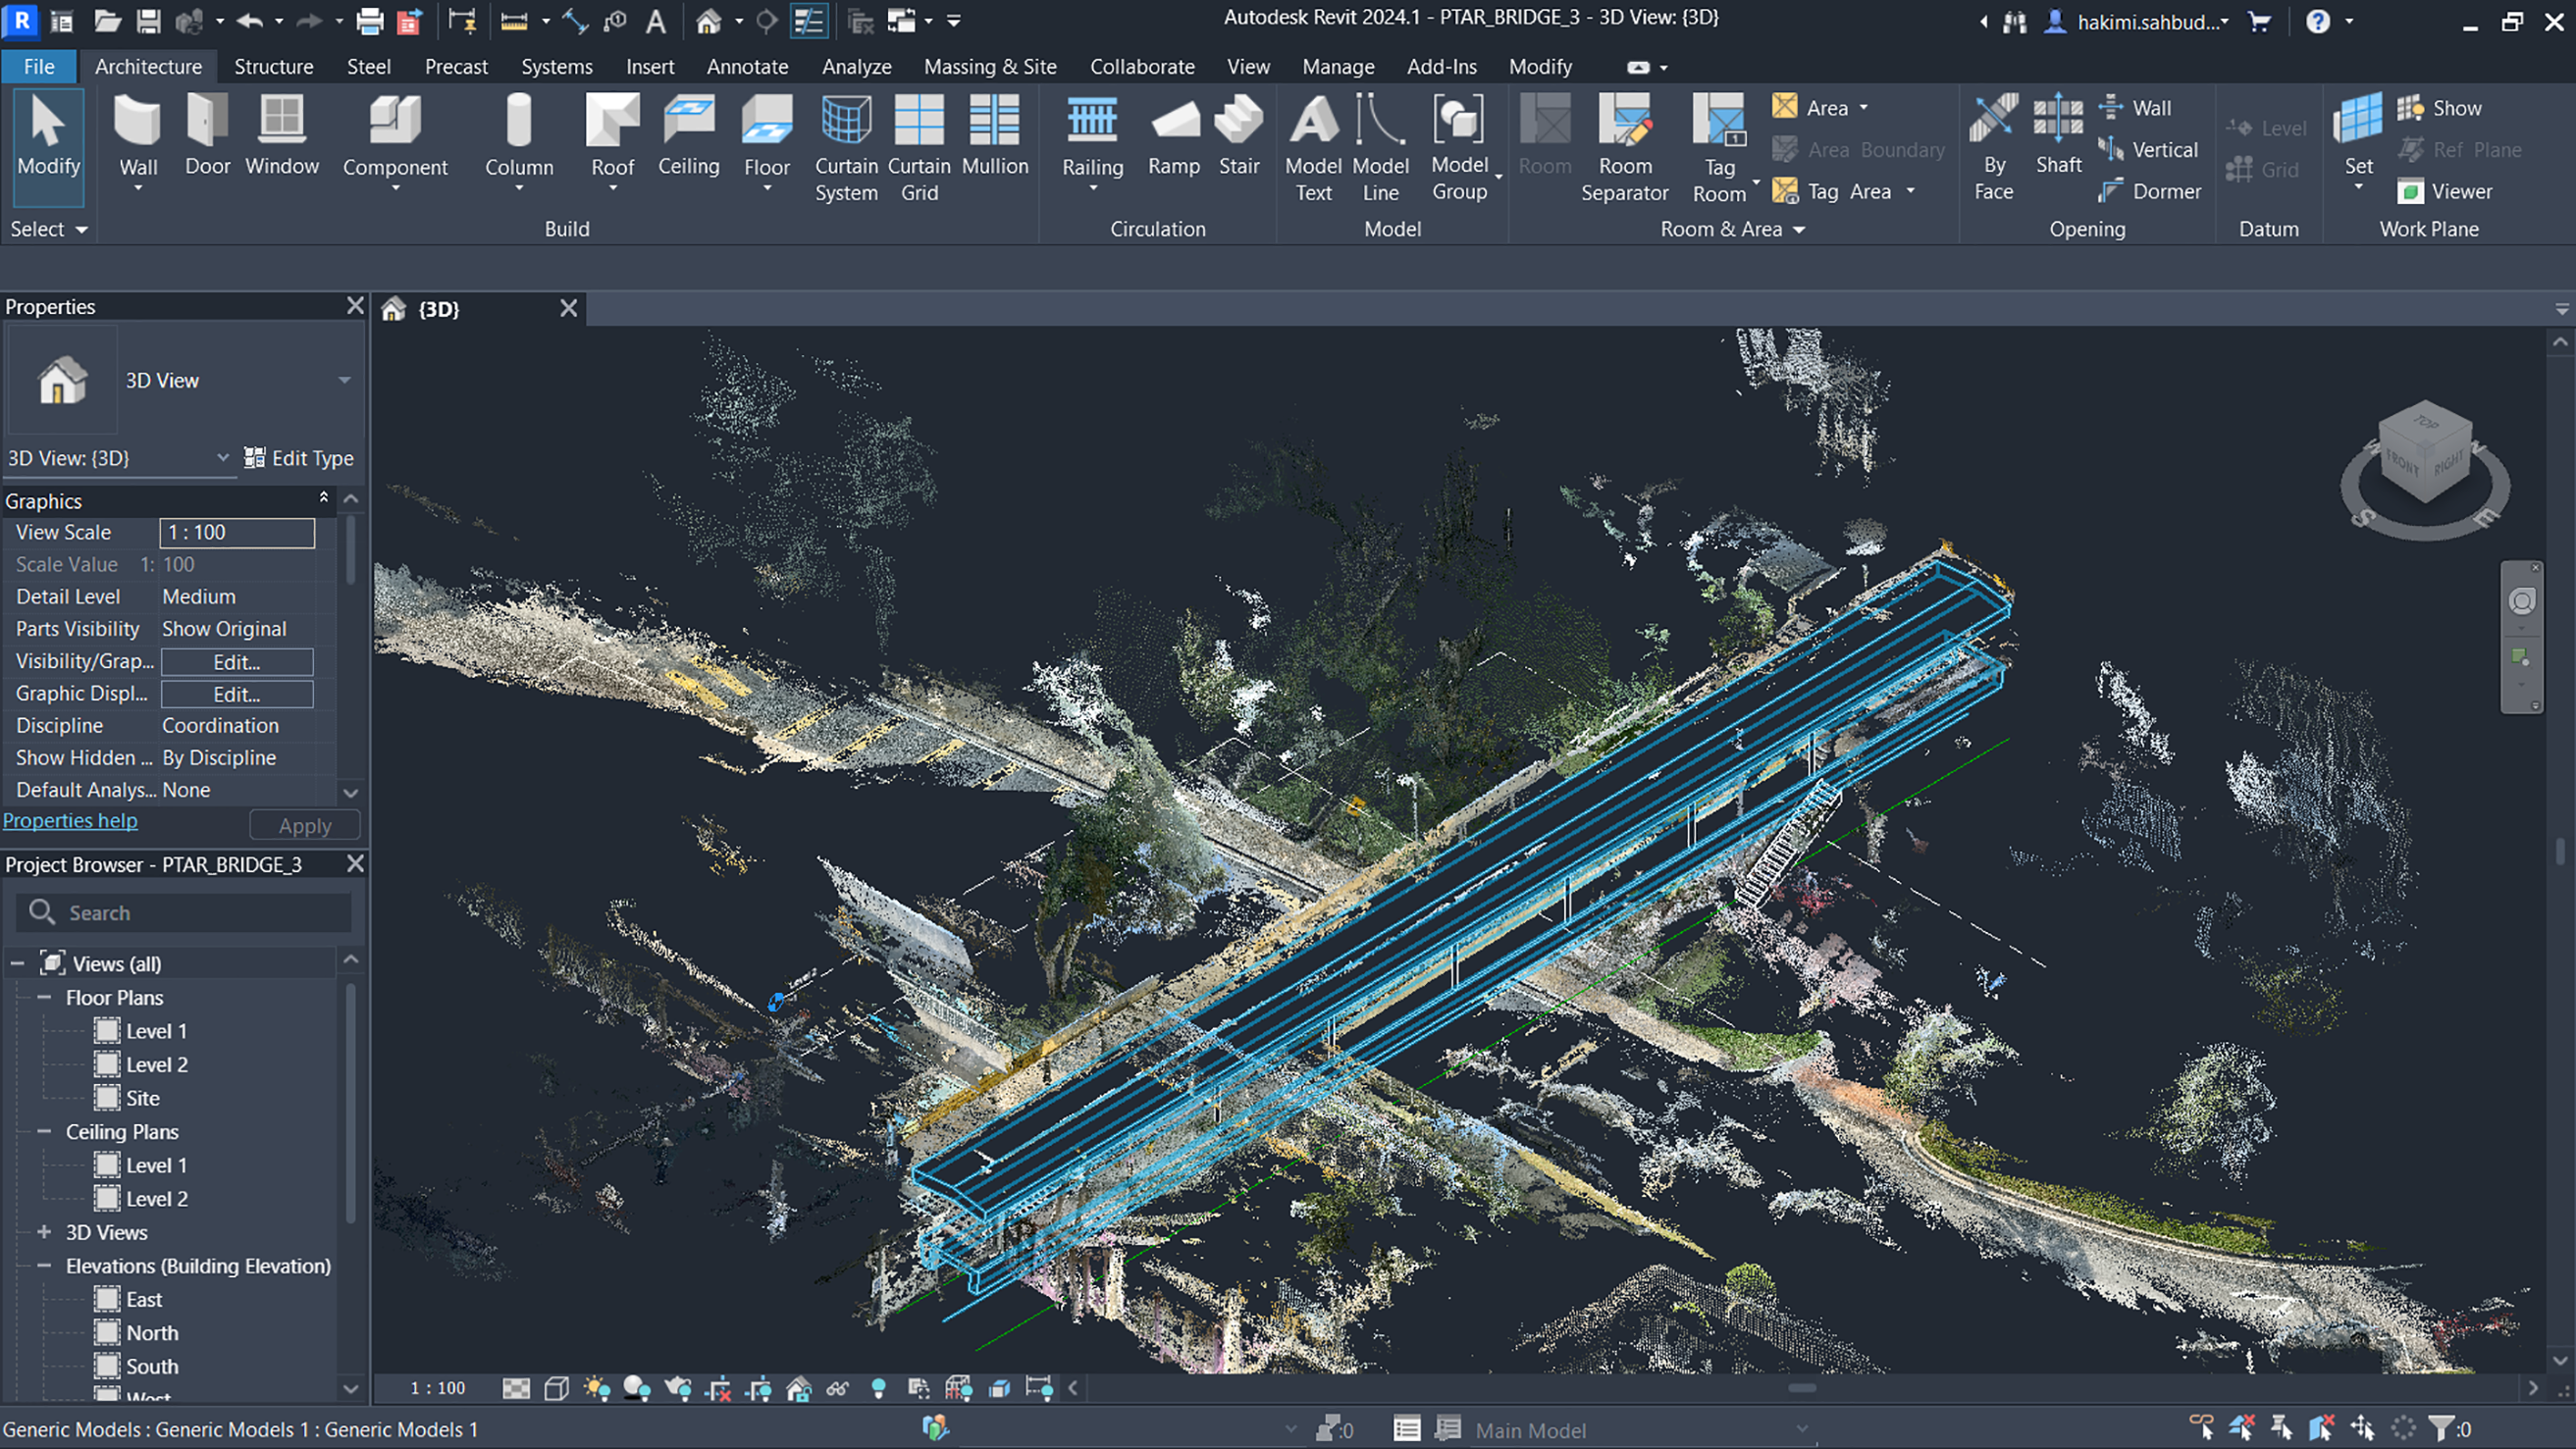Open the 3D View type selector dropdown
This screenshot has width=2576, height=1449.
coord(344,380)
